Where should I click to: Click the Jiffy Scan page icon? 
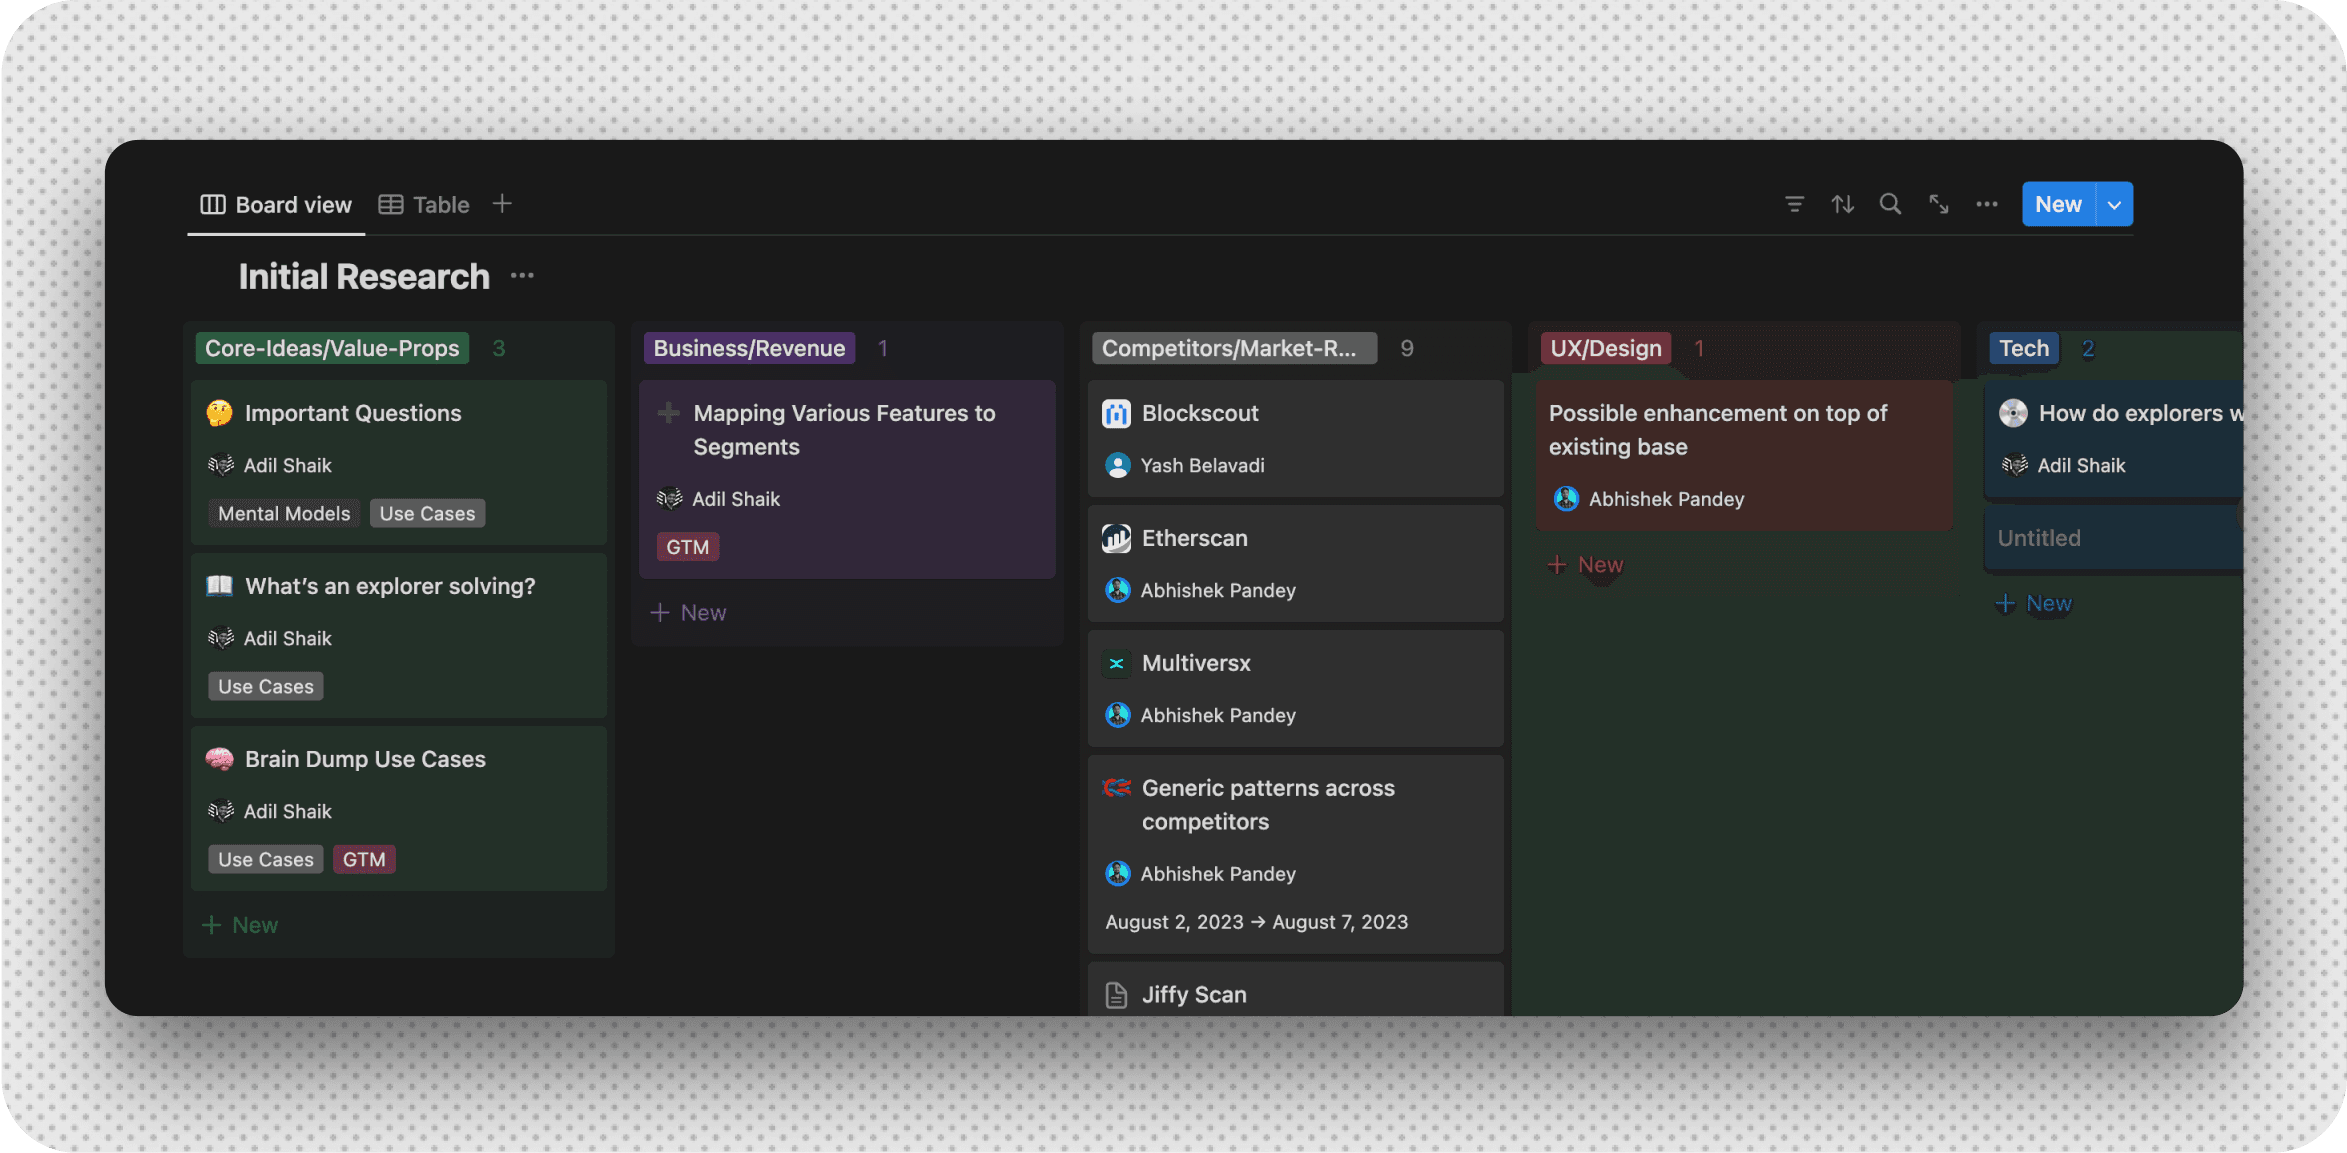(x=1116, y=995)
